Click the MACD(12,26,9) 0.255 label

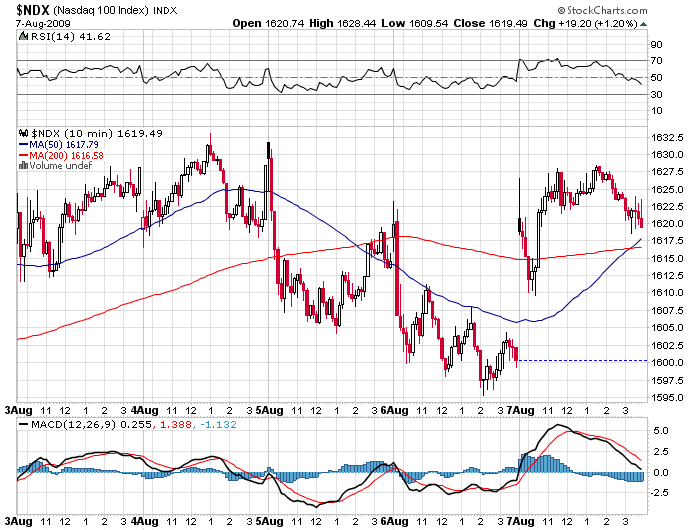pos(92,424)
